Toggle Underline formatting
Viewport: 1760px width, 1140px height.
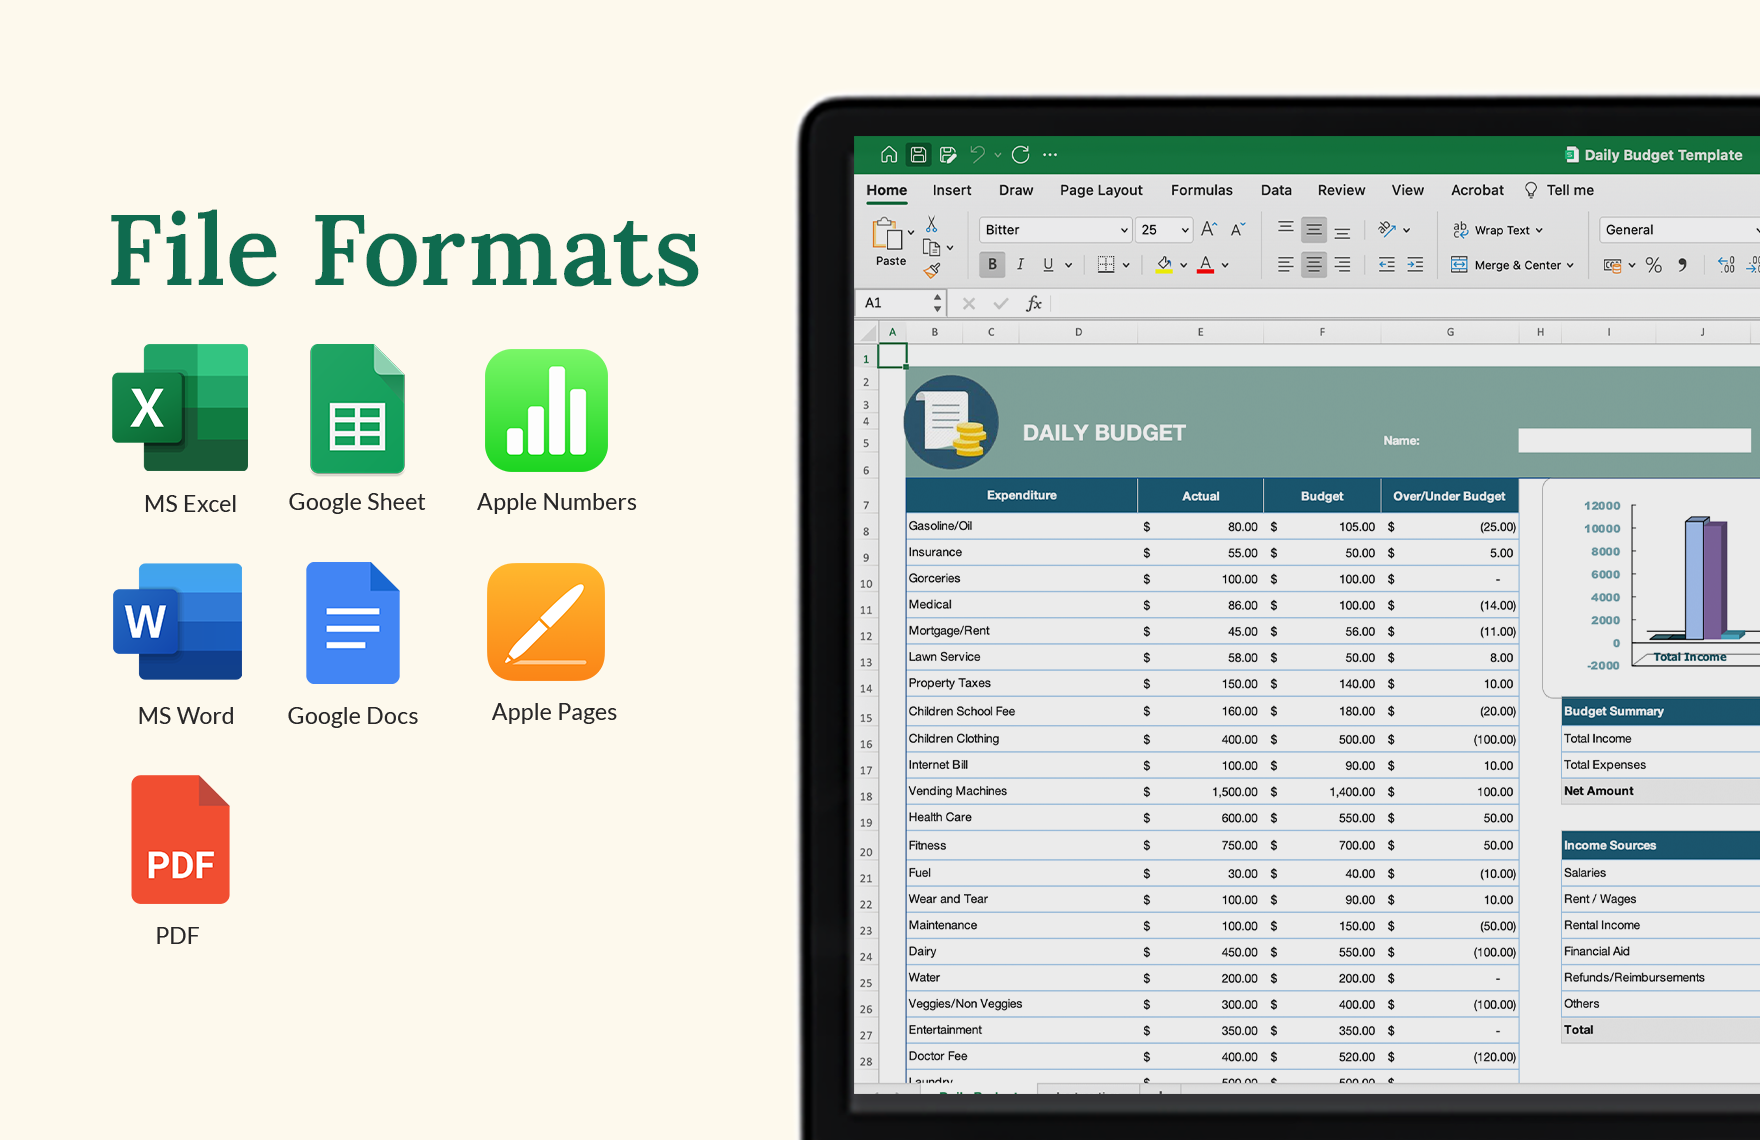click(1048, 264)
